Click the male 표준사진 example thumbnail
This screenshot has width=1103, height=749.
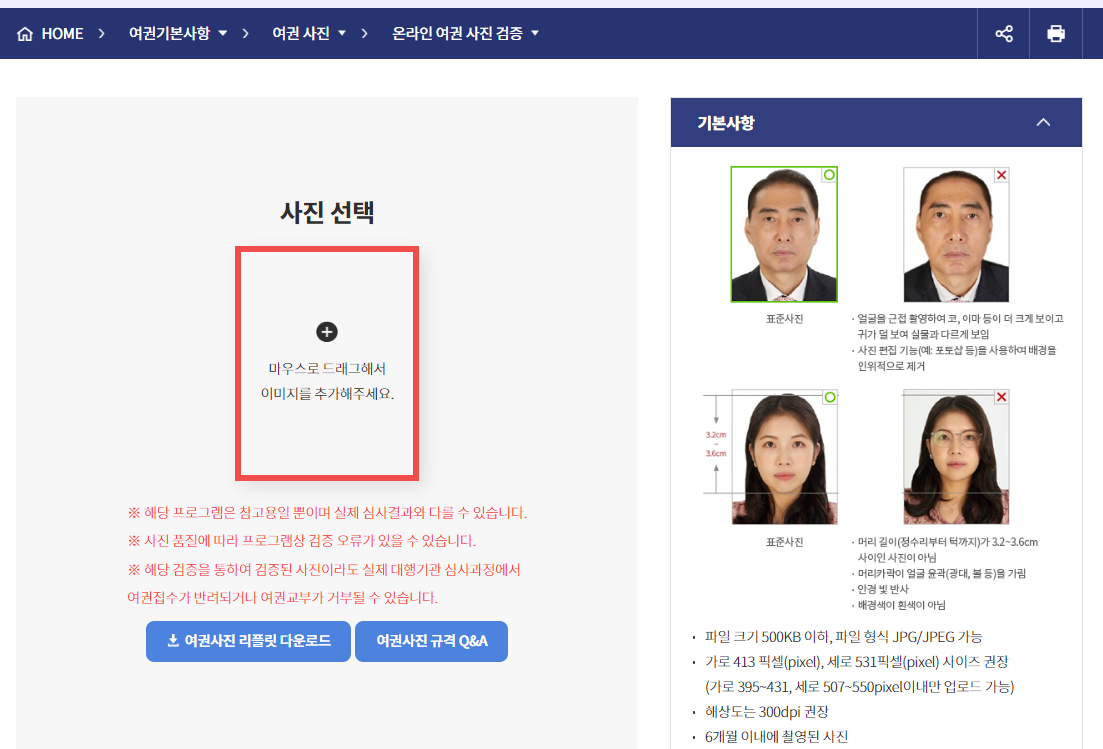click(x=784, y=234)
